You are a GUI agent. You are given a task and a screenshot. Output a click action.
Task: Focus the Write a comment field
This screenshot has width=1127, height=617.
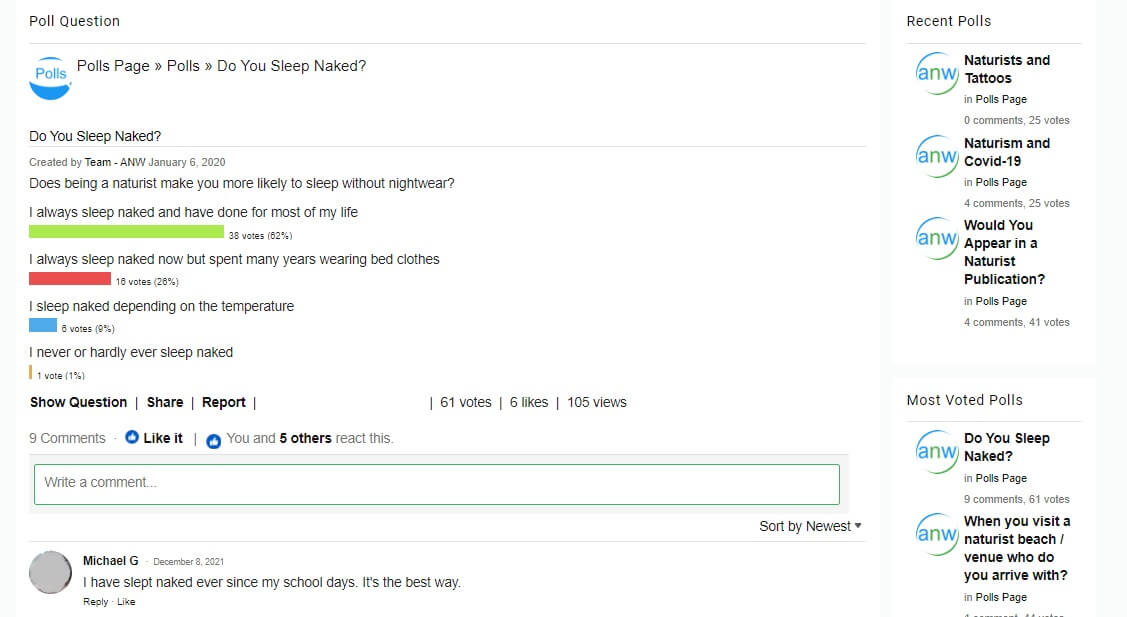437,484
